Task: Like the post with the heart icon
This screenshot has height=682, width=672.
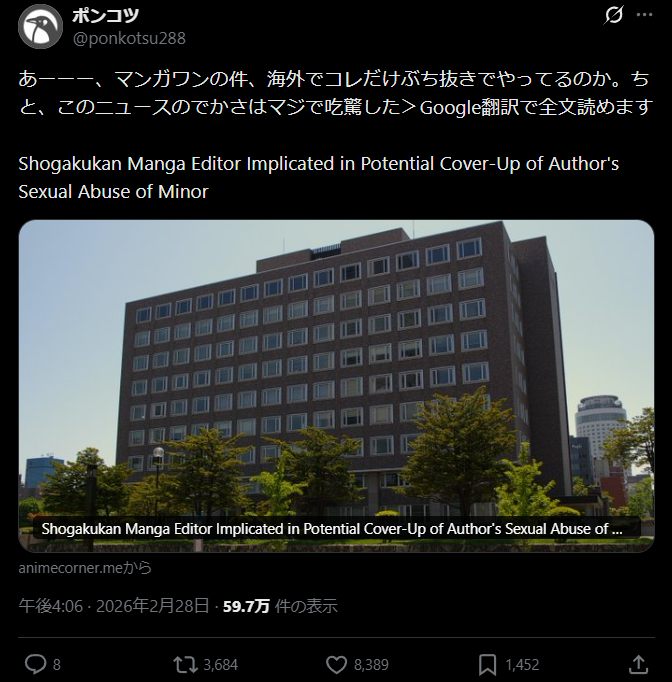Action: (337, 665)
